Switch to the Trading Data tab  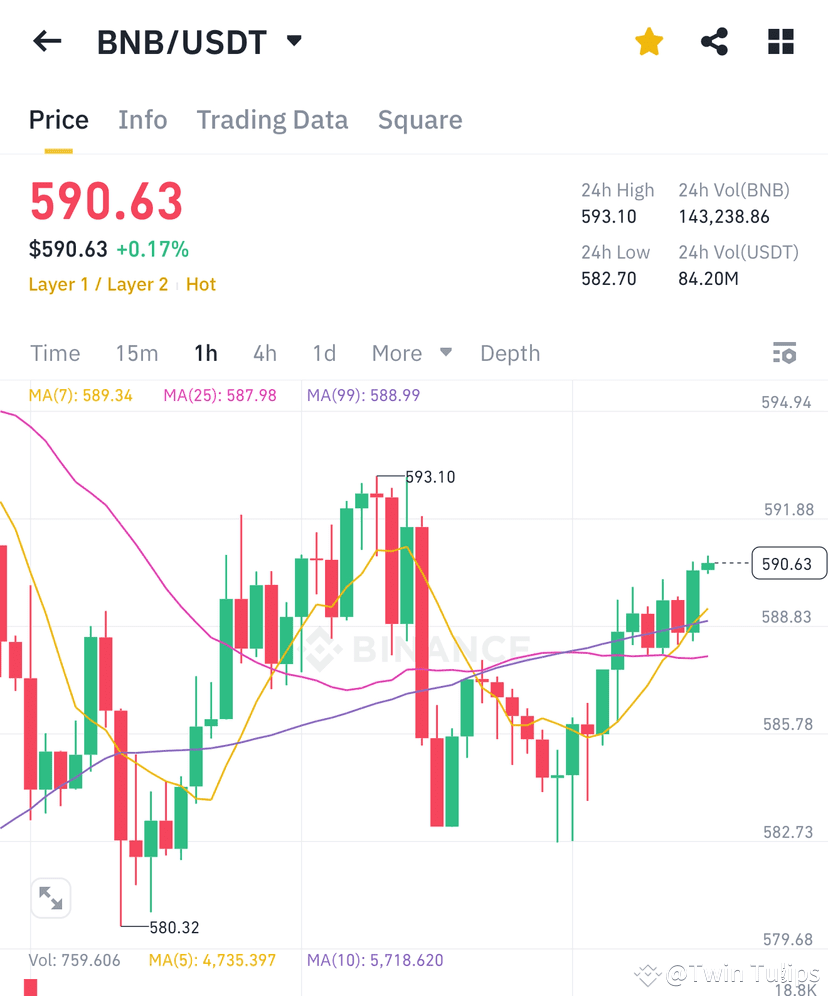pos(272,120)
